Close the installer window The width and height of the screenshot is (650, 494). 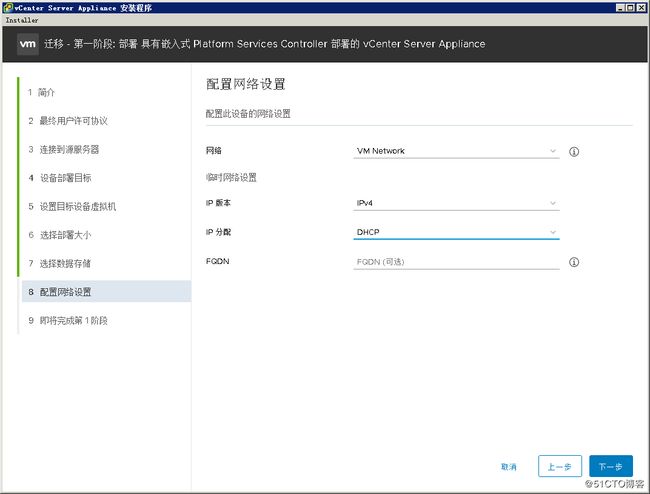[640, 7]
